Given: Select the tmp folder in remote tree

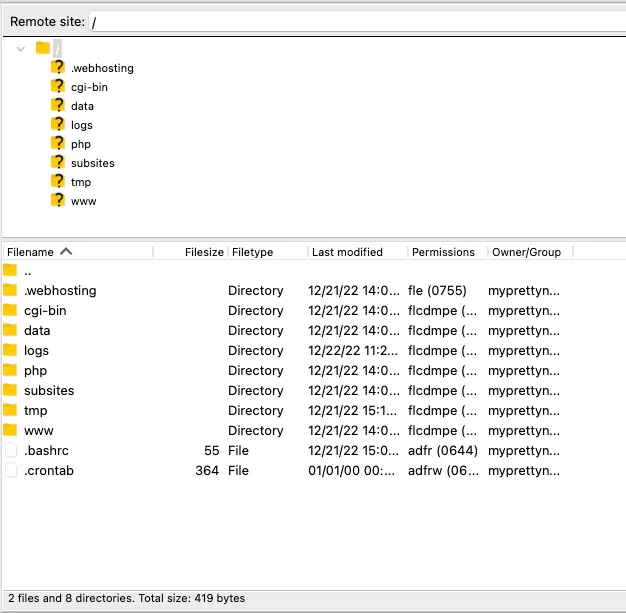Looking at the screenshot, I should (80, 182).
